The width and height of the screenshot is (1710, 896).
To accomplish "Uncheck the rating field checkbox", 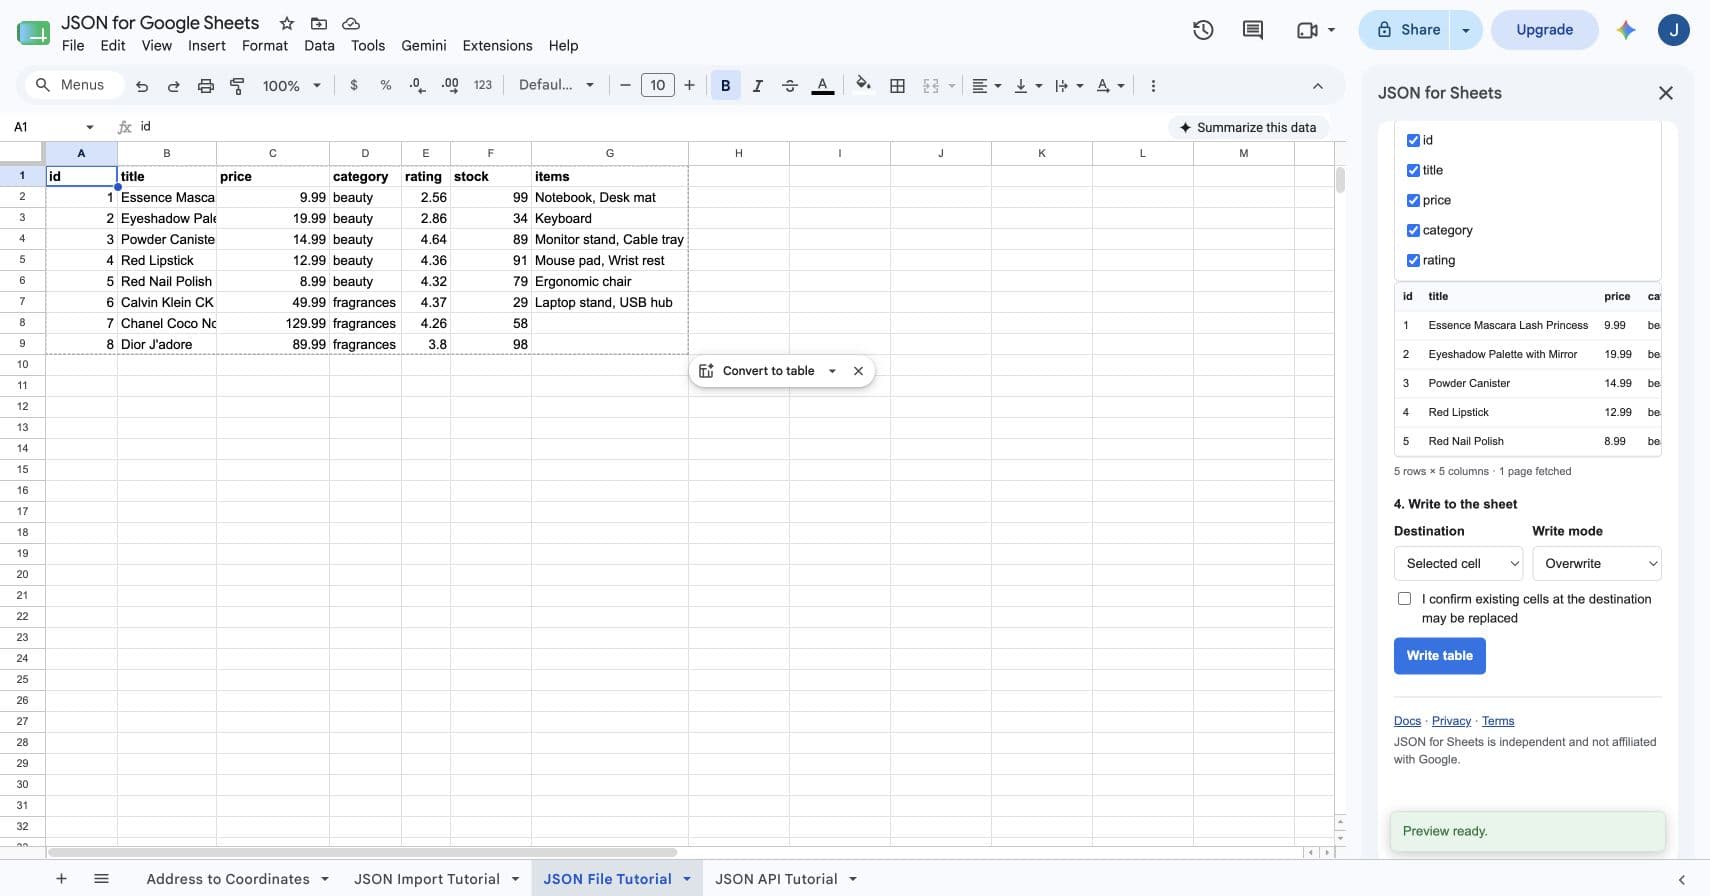I will click(x=1413, y=261).
